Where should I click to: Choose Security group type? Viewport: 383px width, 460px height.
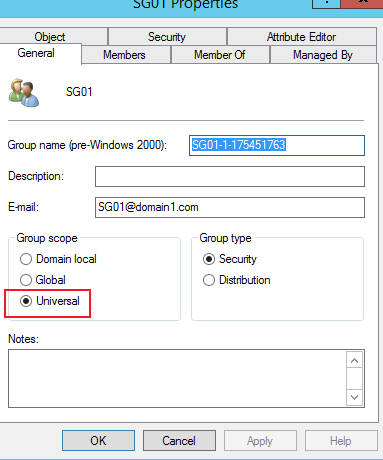(230, 259)
